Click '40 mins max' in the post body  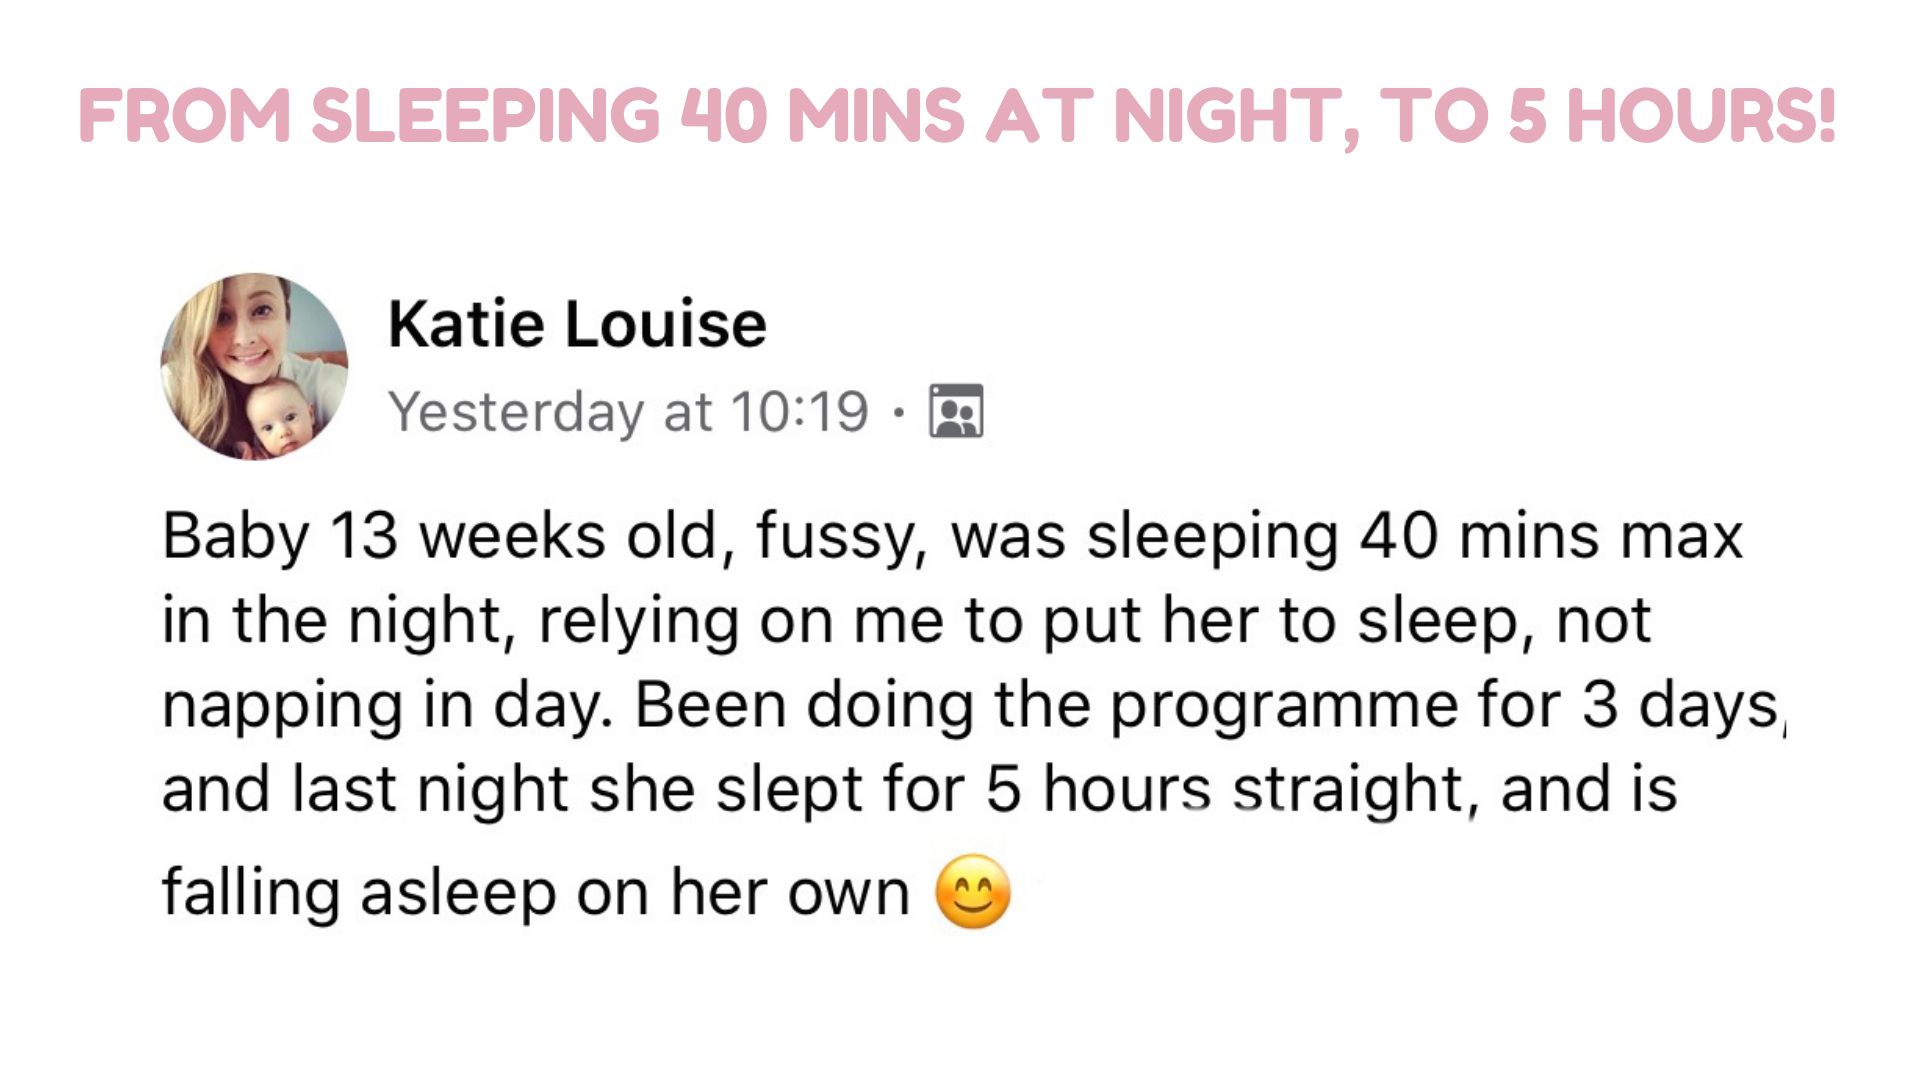(x=1551, y=536)
